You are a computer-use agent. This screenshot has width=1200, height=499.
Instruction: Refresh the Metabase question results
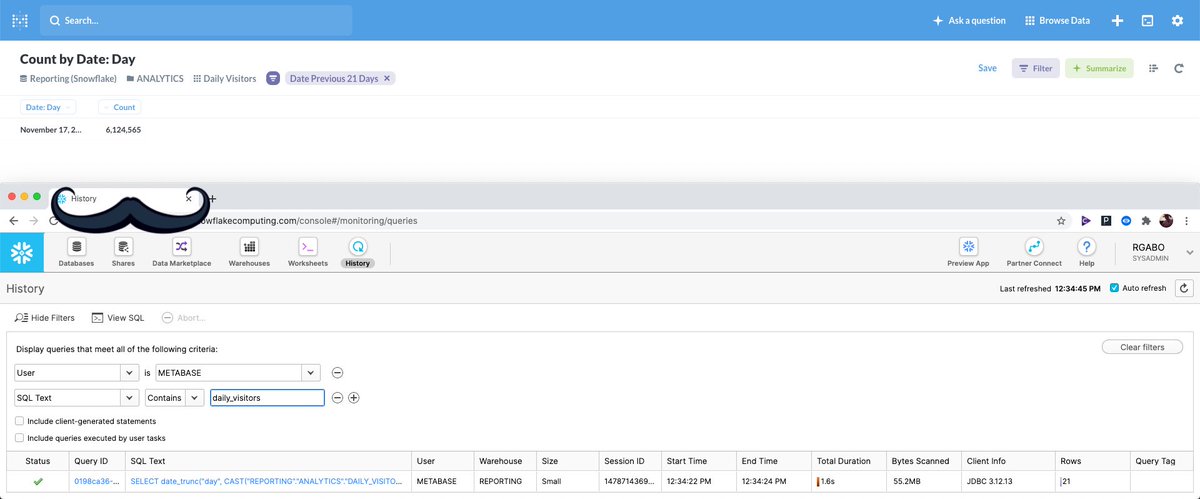[1178, 68]
